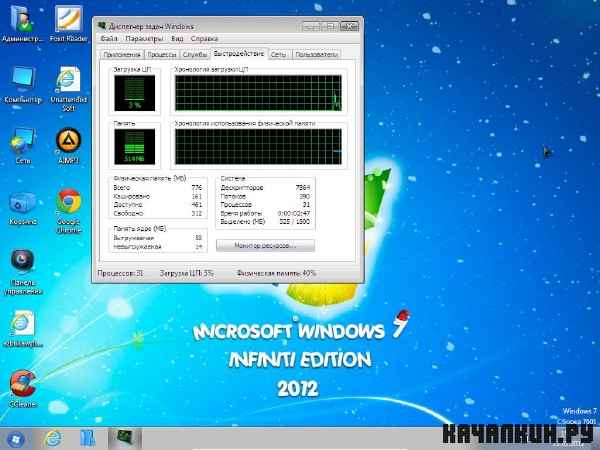Screen dimensions: 600x450
Task: Open Internet Explorer from the taskbar
Action: [x=53, y=439]
